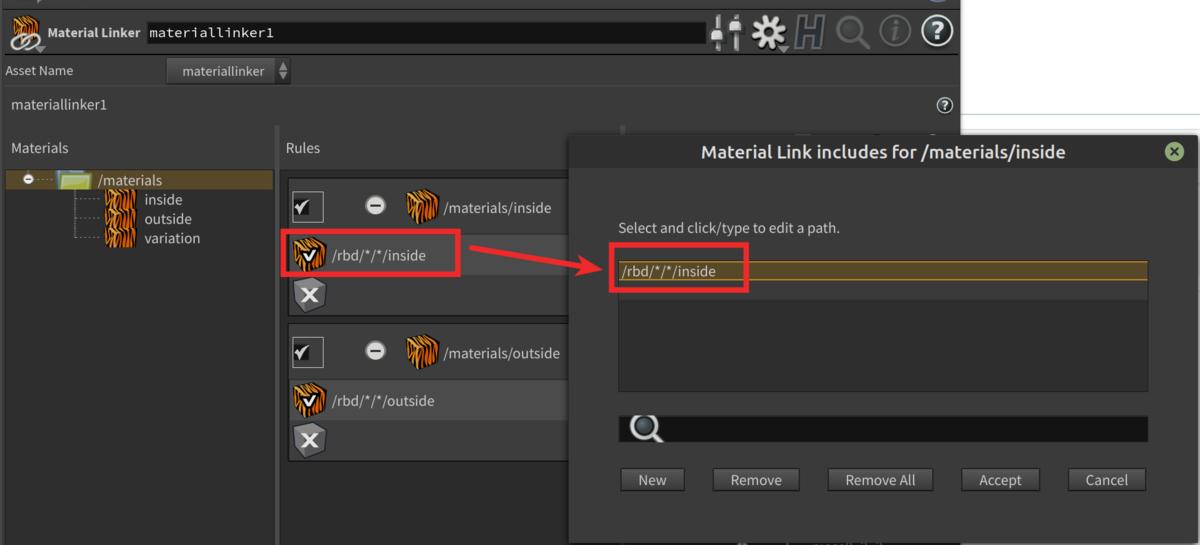Click the variation material tiger icon
Image resolution: width=1200 pixels, height=545 pixels.
(x=120, y=238)
